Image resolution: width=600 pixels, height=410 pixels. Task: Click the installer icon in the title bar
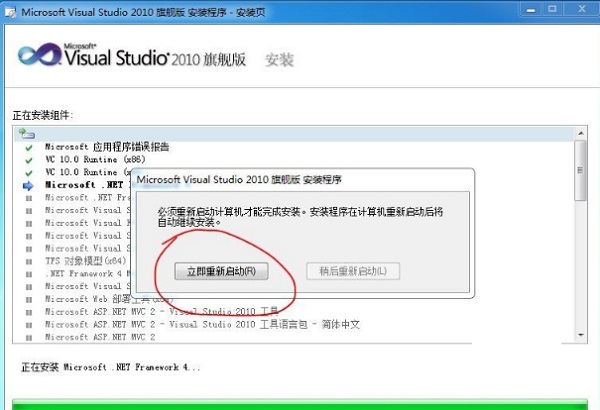click(11, 13)
